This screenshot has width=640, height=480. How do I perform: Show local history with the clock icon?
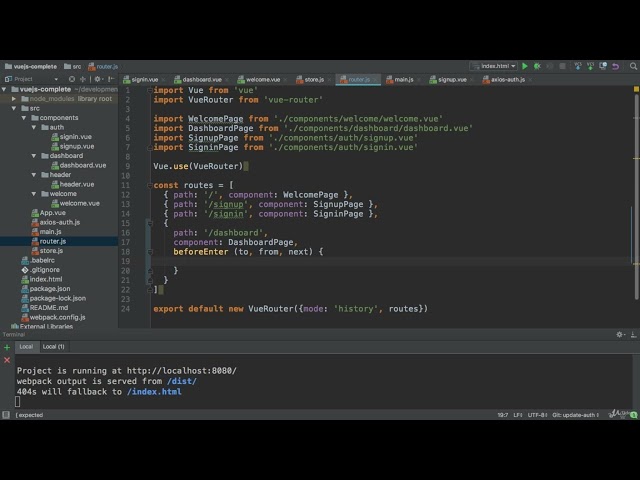[603, 66]
